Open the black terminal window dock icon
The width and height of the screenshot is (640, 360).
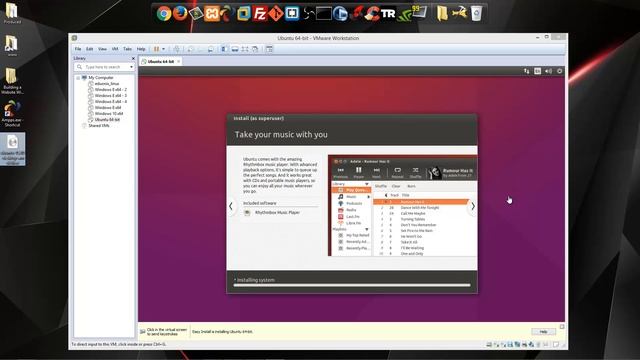click(324, 14)
